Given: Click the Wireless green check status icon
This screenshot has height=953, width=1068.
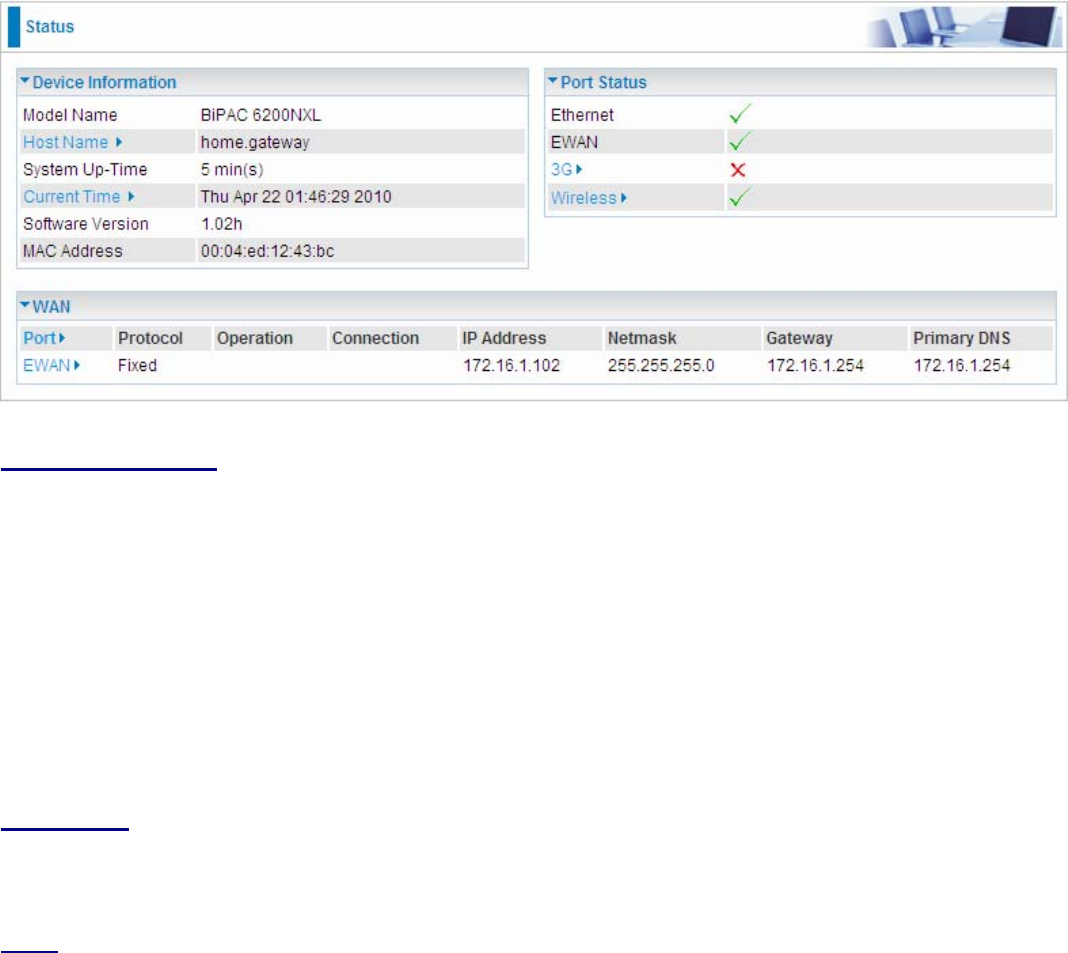Looking at the screenshot, I should pyautogui.click(x=740, y=198).
